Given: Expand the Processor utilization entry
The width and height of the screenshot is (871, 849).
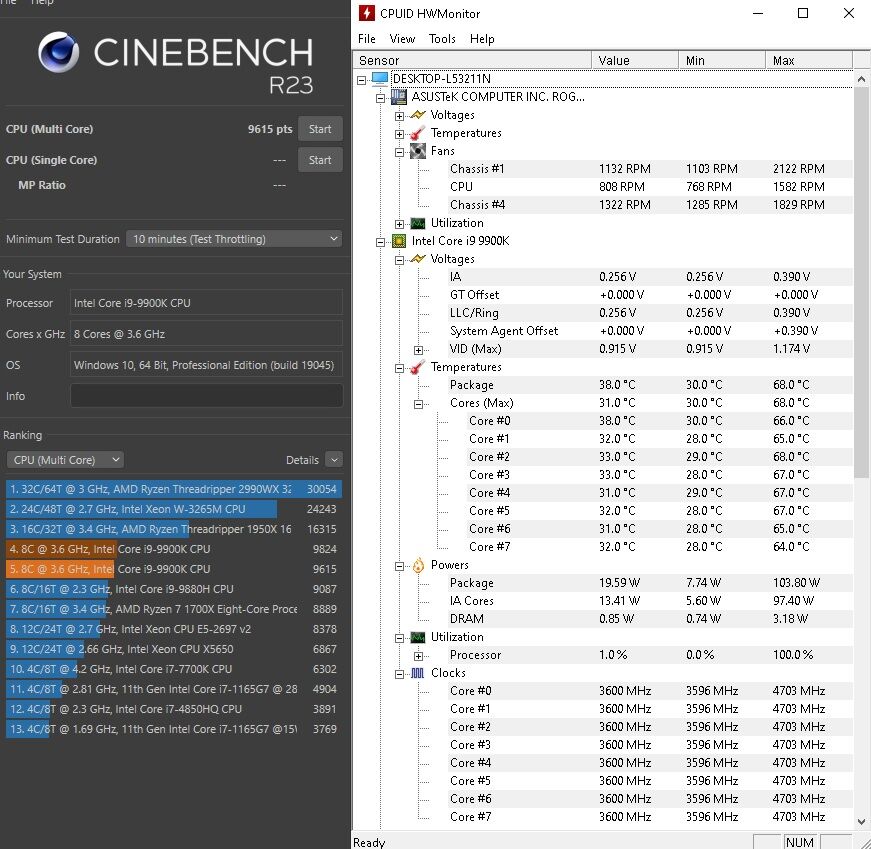Looking at the screenshot, I should tap(418, 656).
